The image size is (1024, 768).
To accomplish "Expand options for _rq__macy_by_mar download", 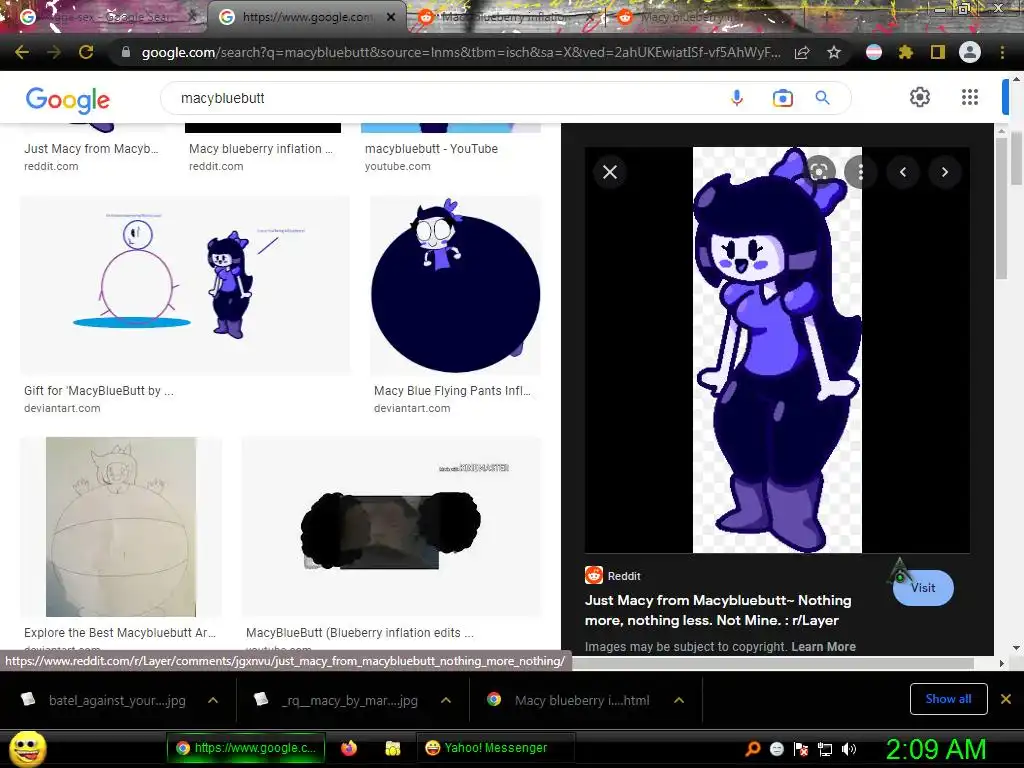I will click(446, 700).
